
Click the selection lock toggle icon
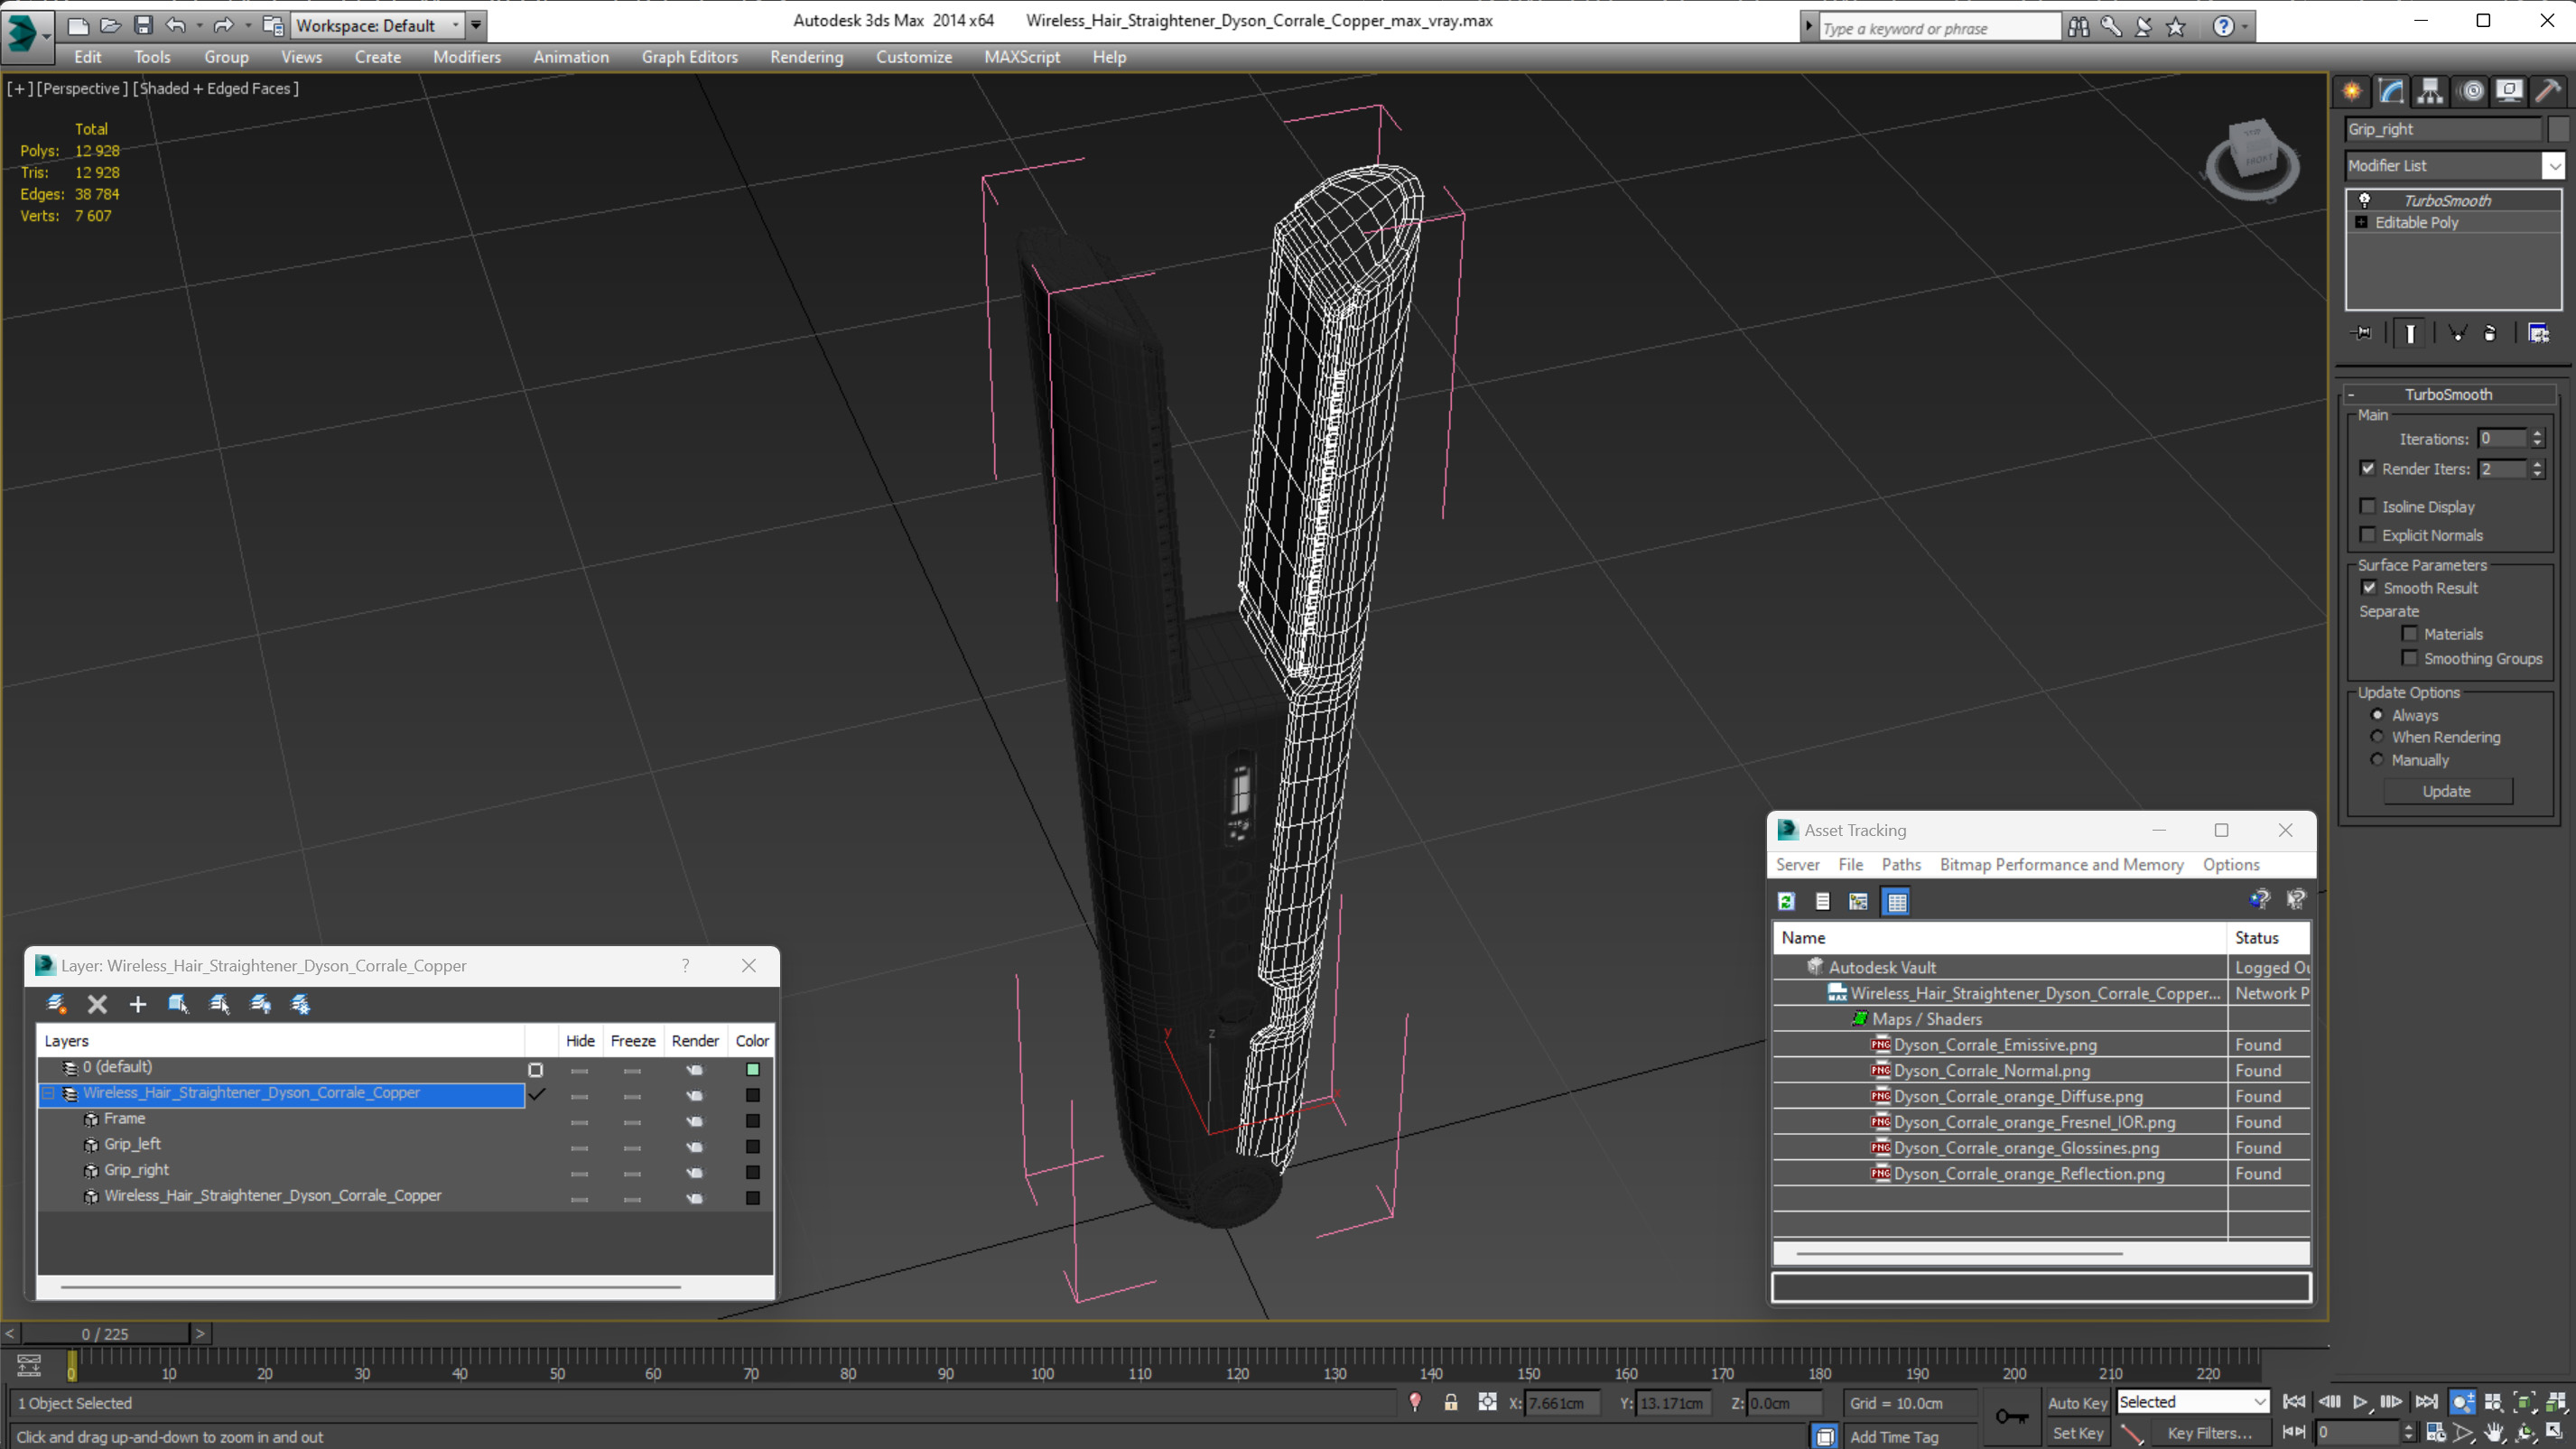click(x=1451, y=1402)
